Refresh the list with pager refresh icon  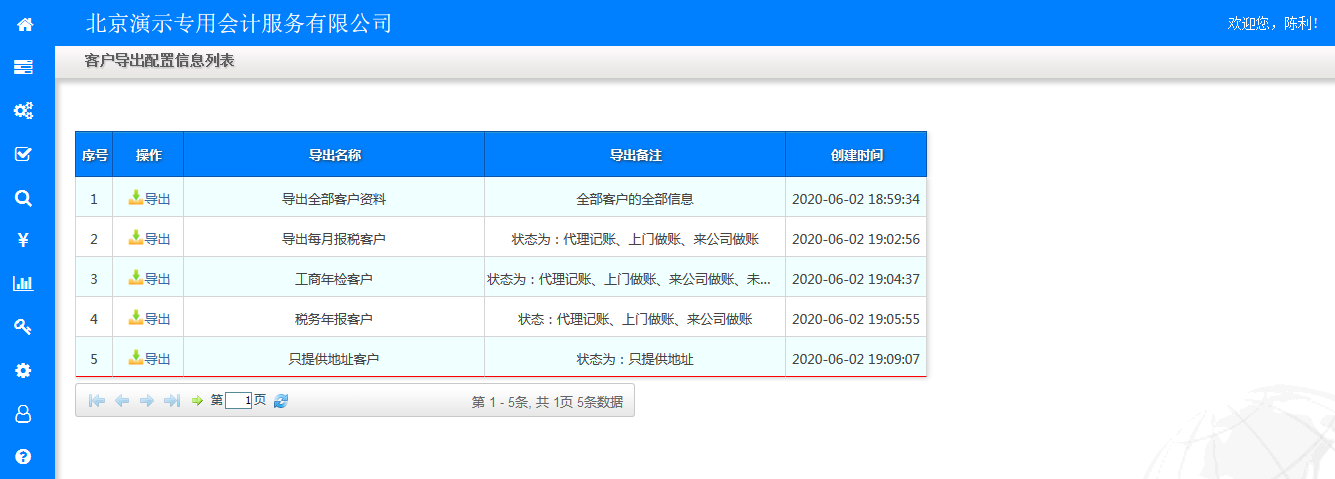click(281, 400)
